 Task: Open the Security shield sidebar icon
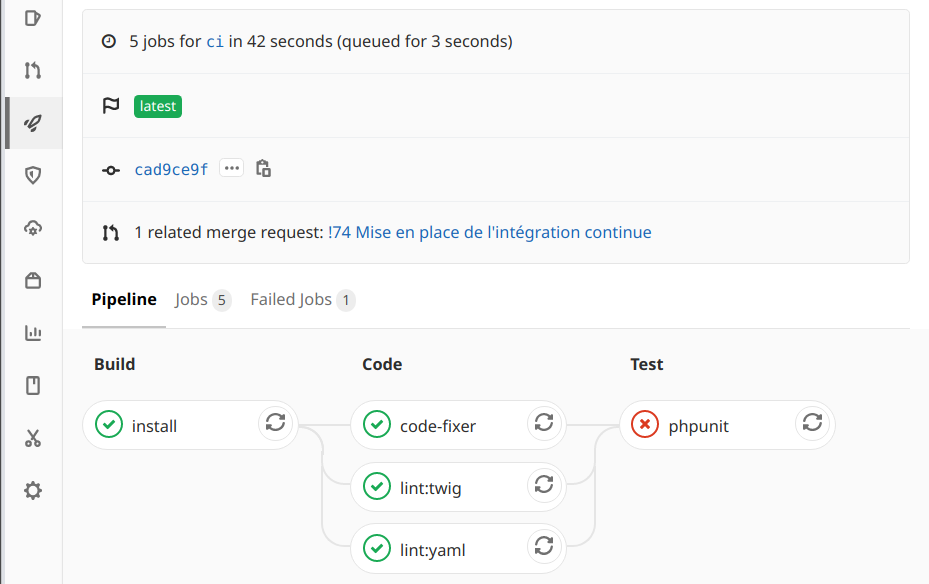pyautogui.click(x=33, y=175)
